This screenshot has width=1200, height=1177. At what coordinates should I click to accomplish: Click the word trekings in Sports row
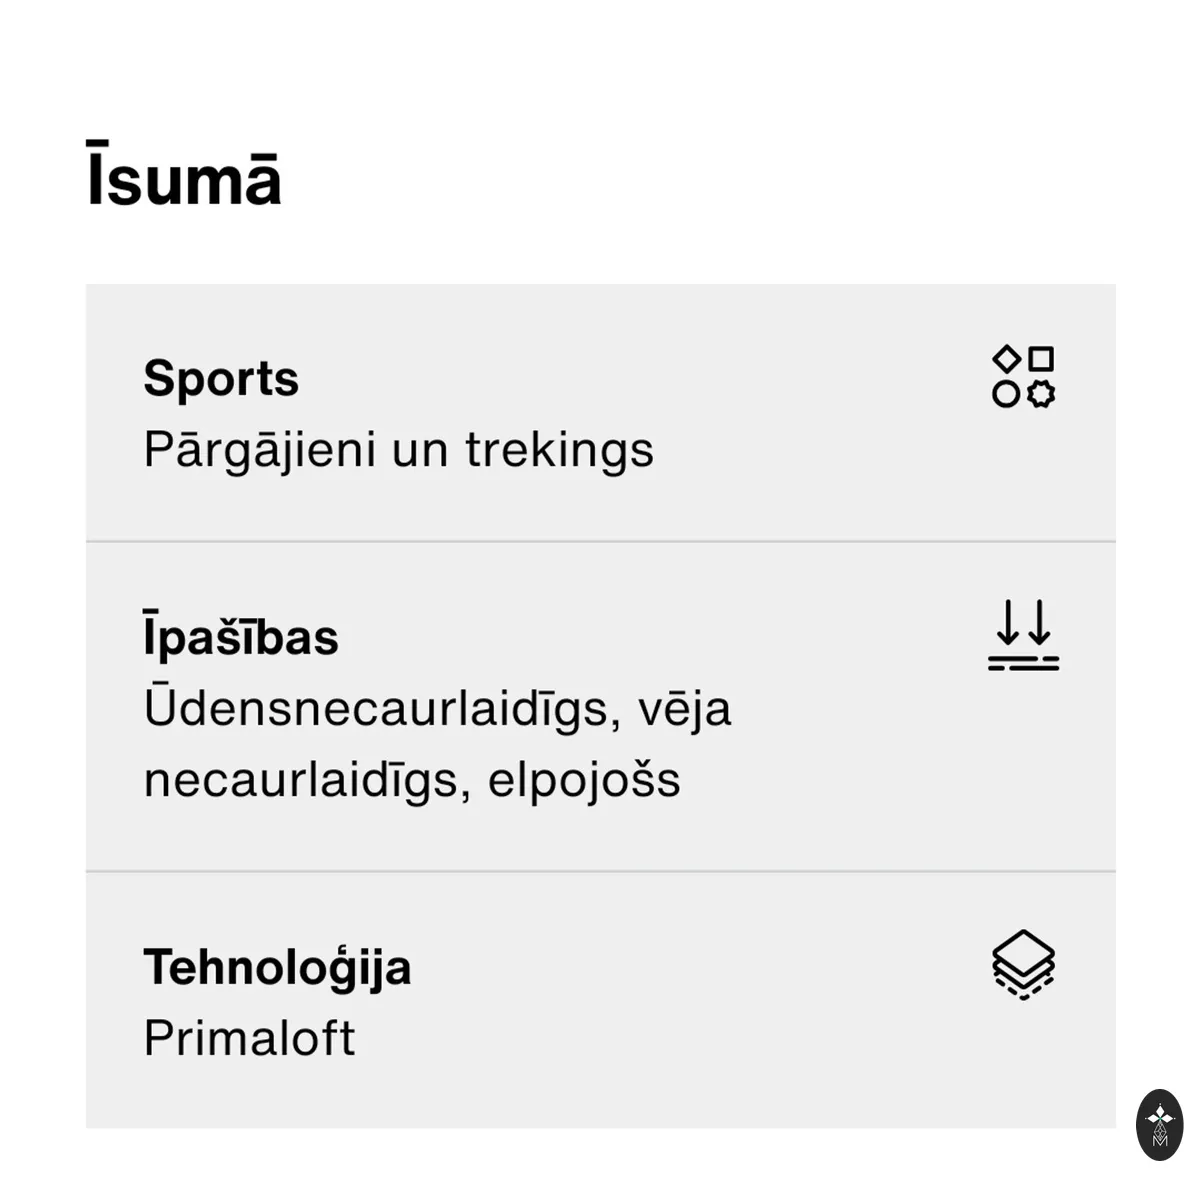point(559,450)
